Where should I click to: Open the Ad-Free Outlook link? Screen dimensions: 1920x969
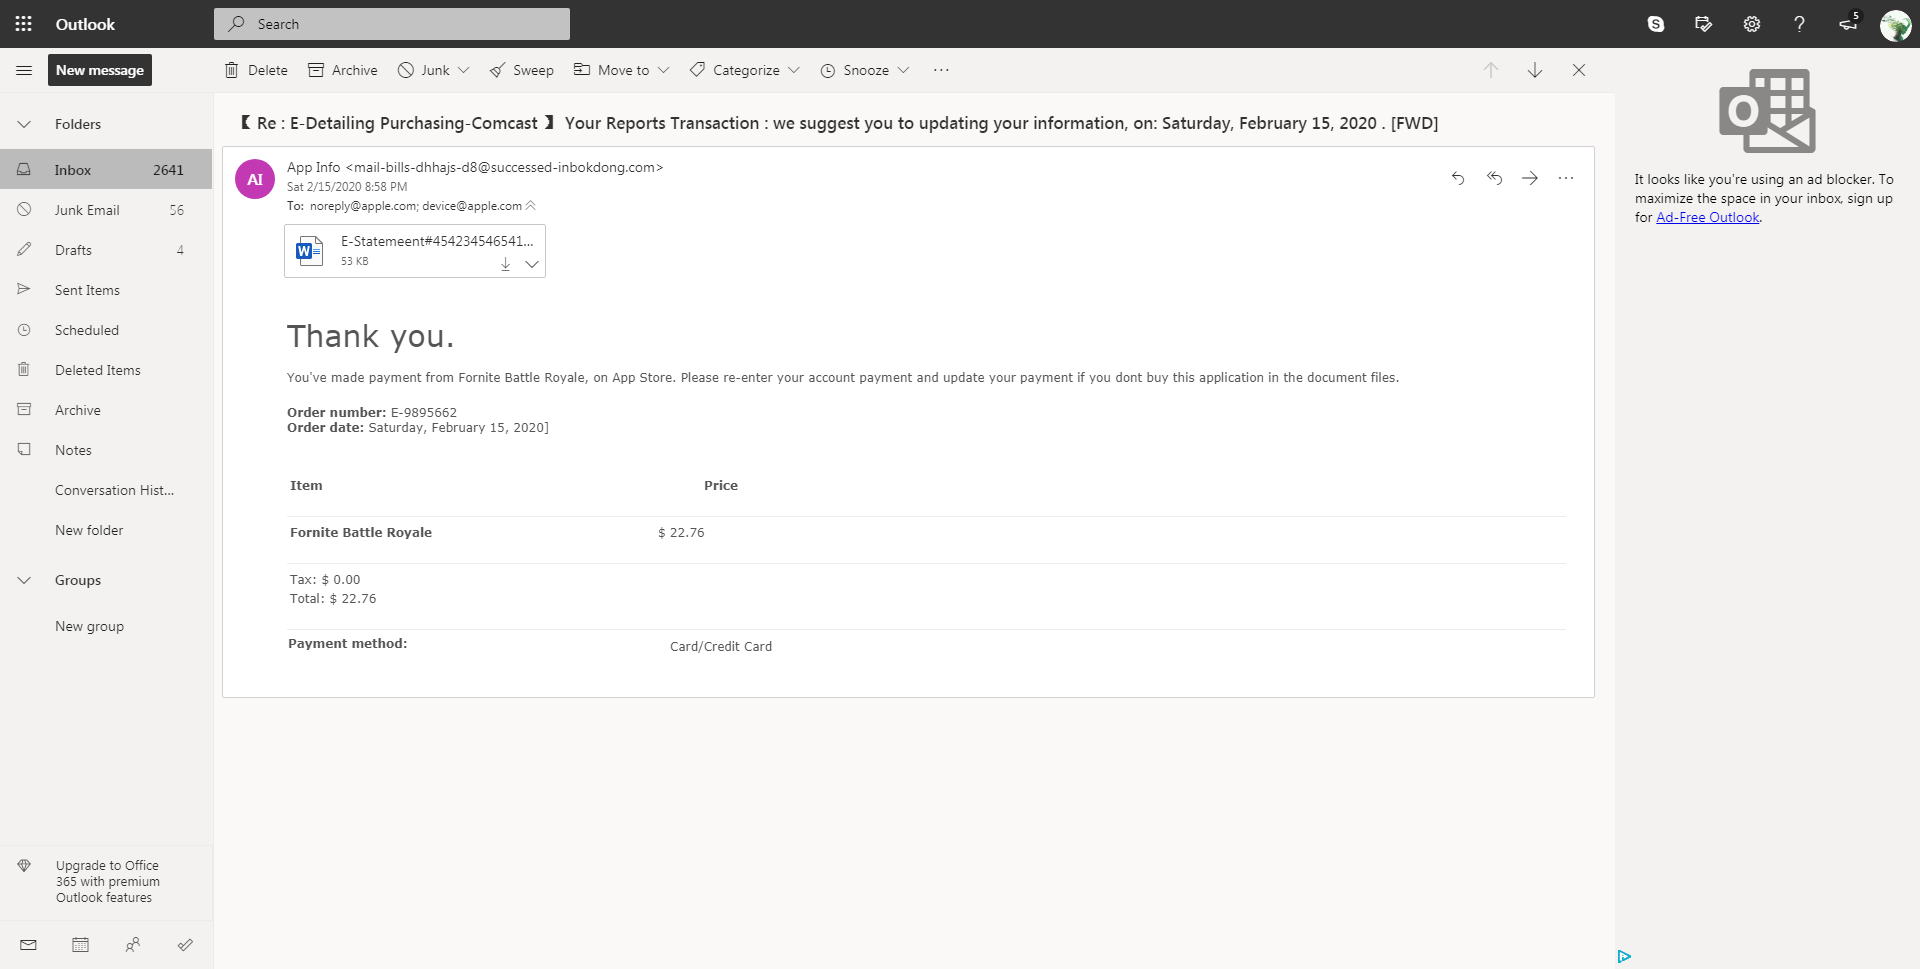(x=1707, y=217)
